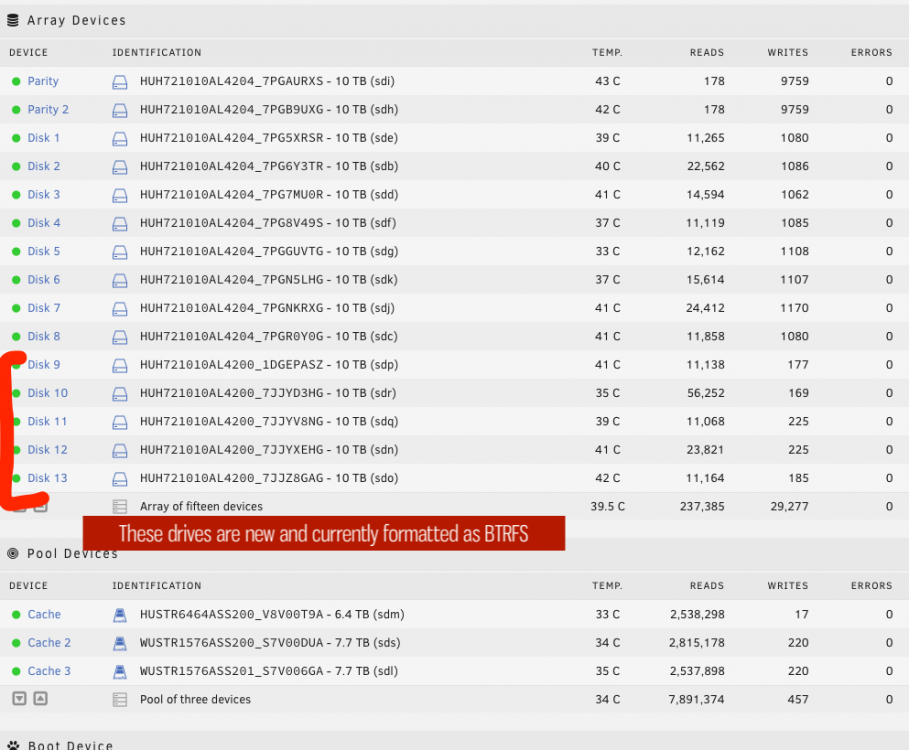Click the Disk 13 drive icon
Image resolution: width=909 pixels, height=750 pixels.
(119, 479)
